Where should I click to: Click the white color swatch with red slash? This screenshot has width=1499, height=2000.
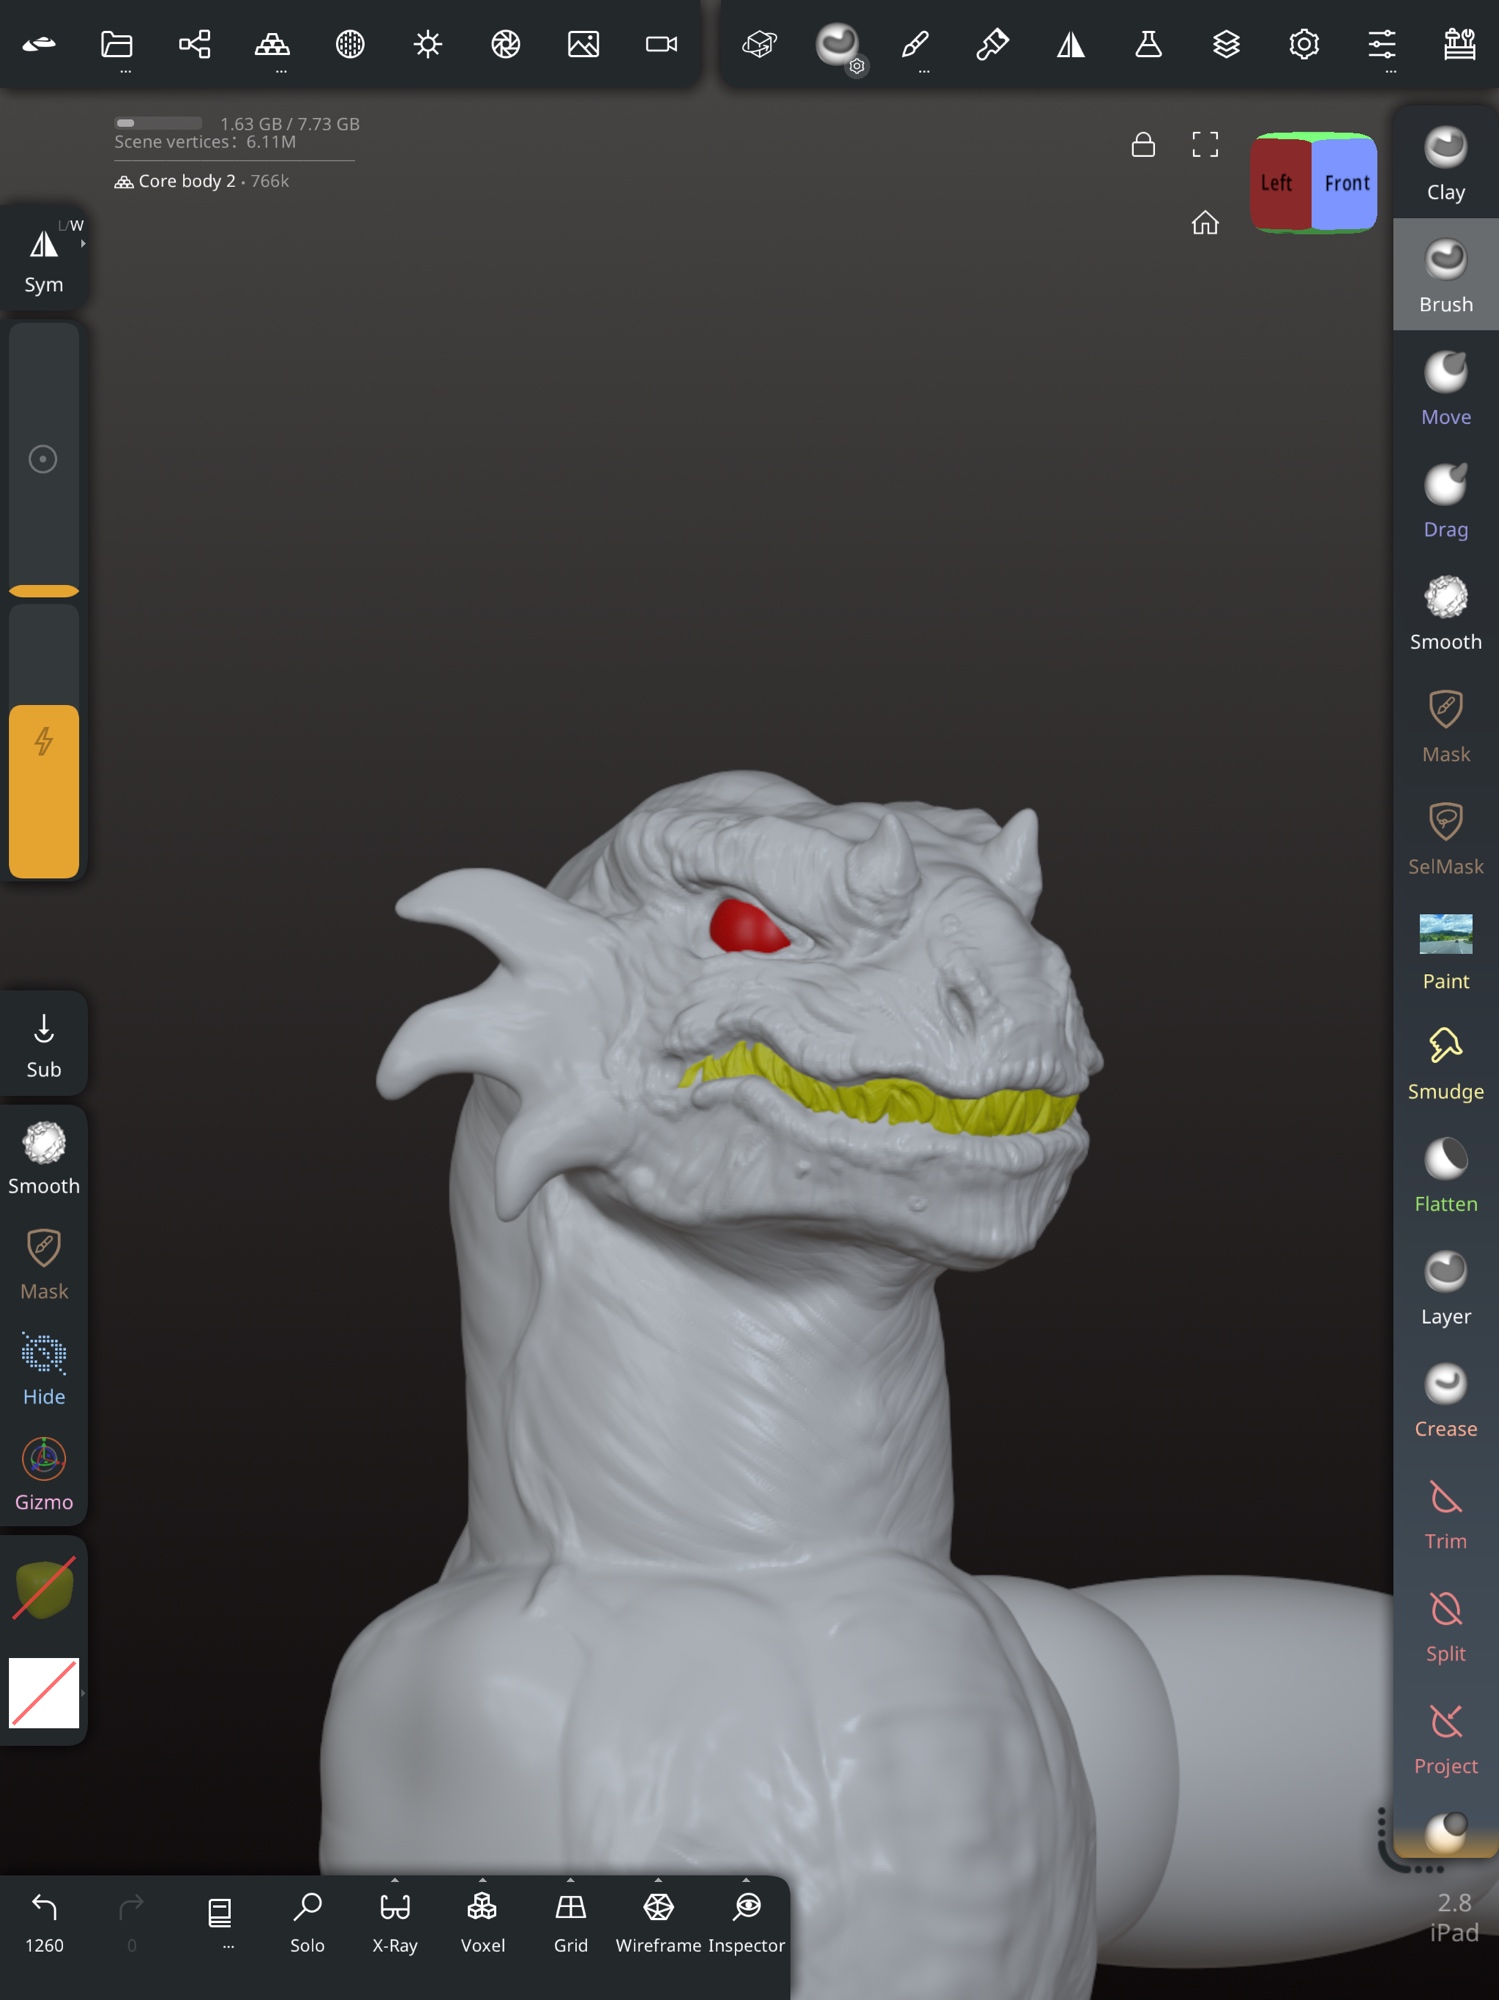coord(44,1692)
